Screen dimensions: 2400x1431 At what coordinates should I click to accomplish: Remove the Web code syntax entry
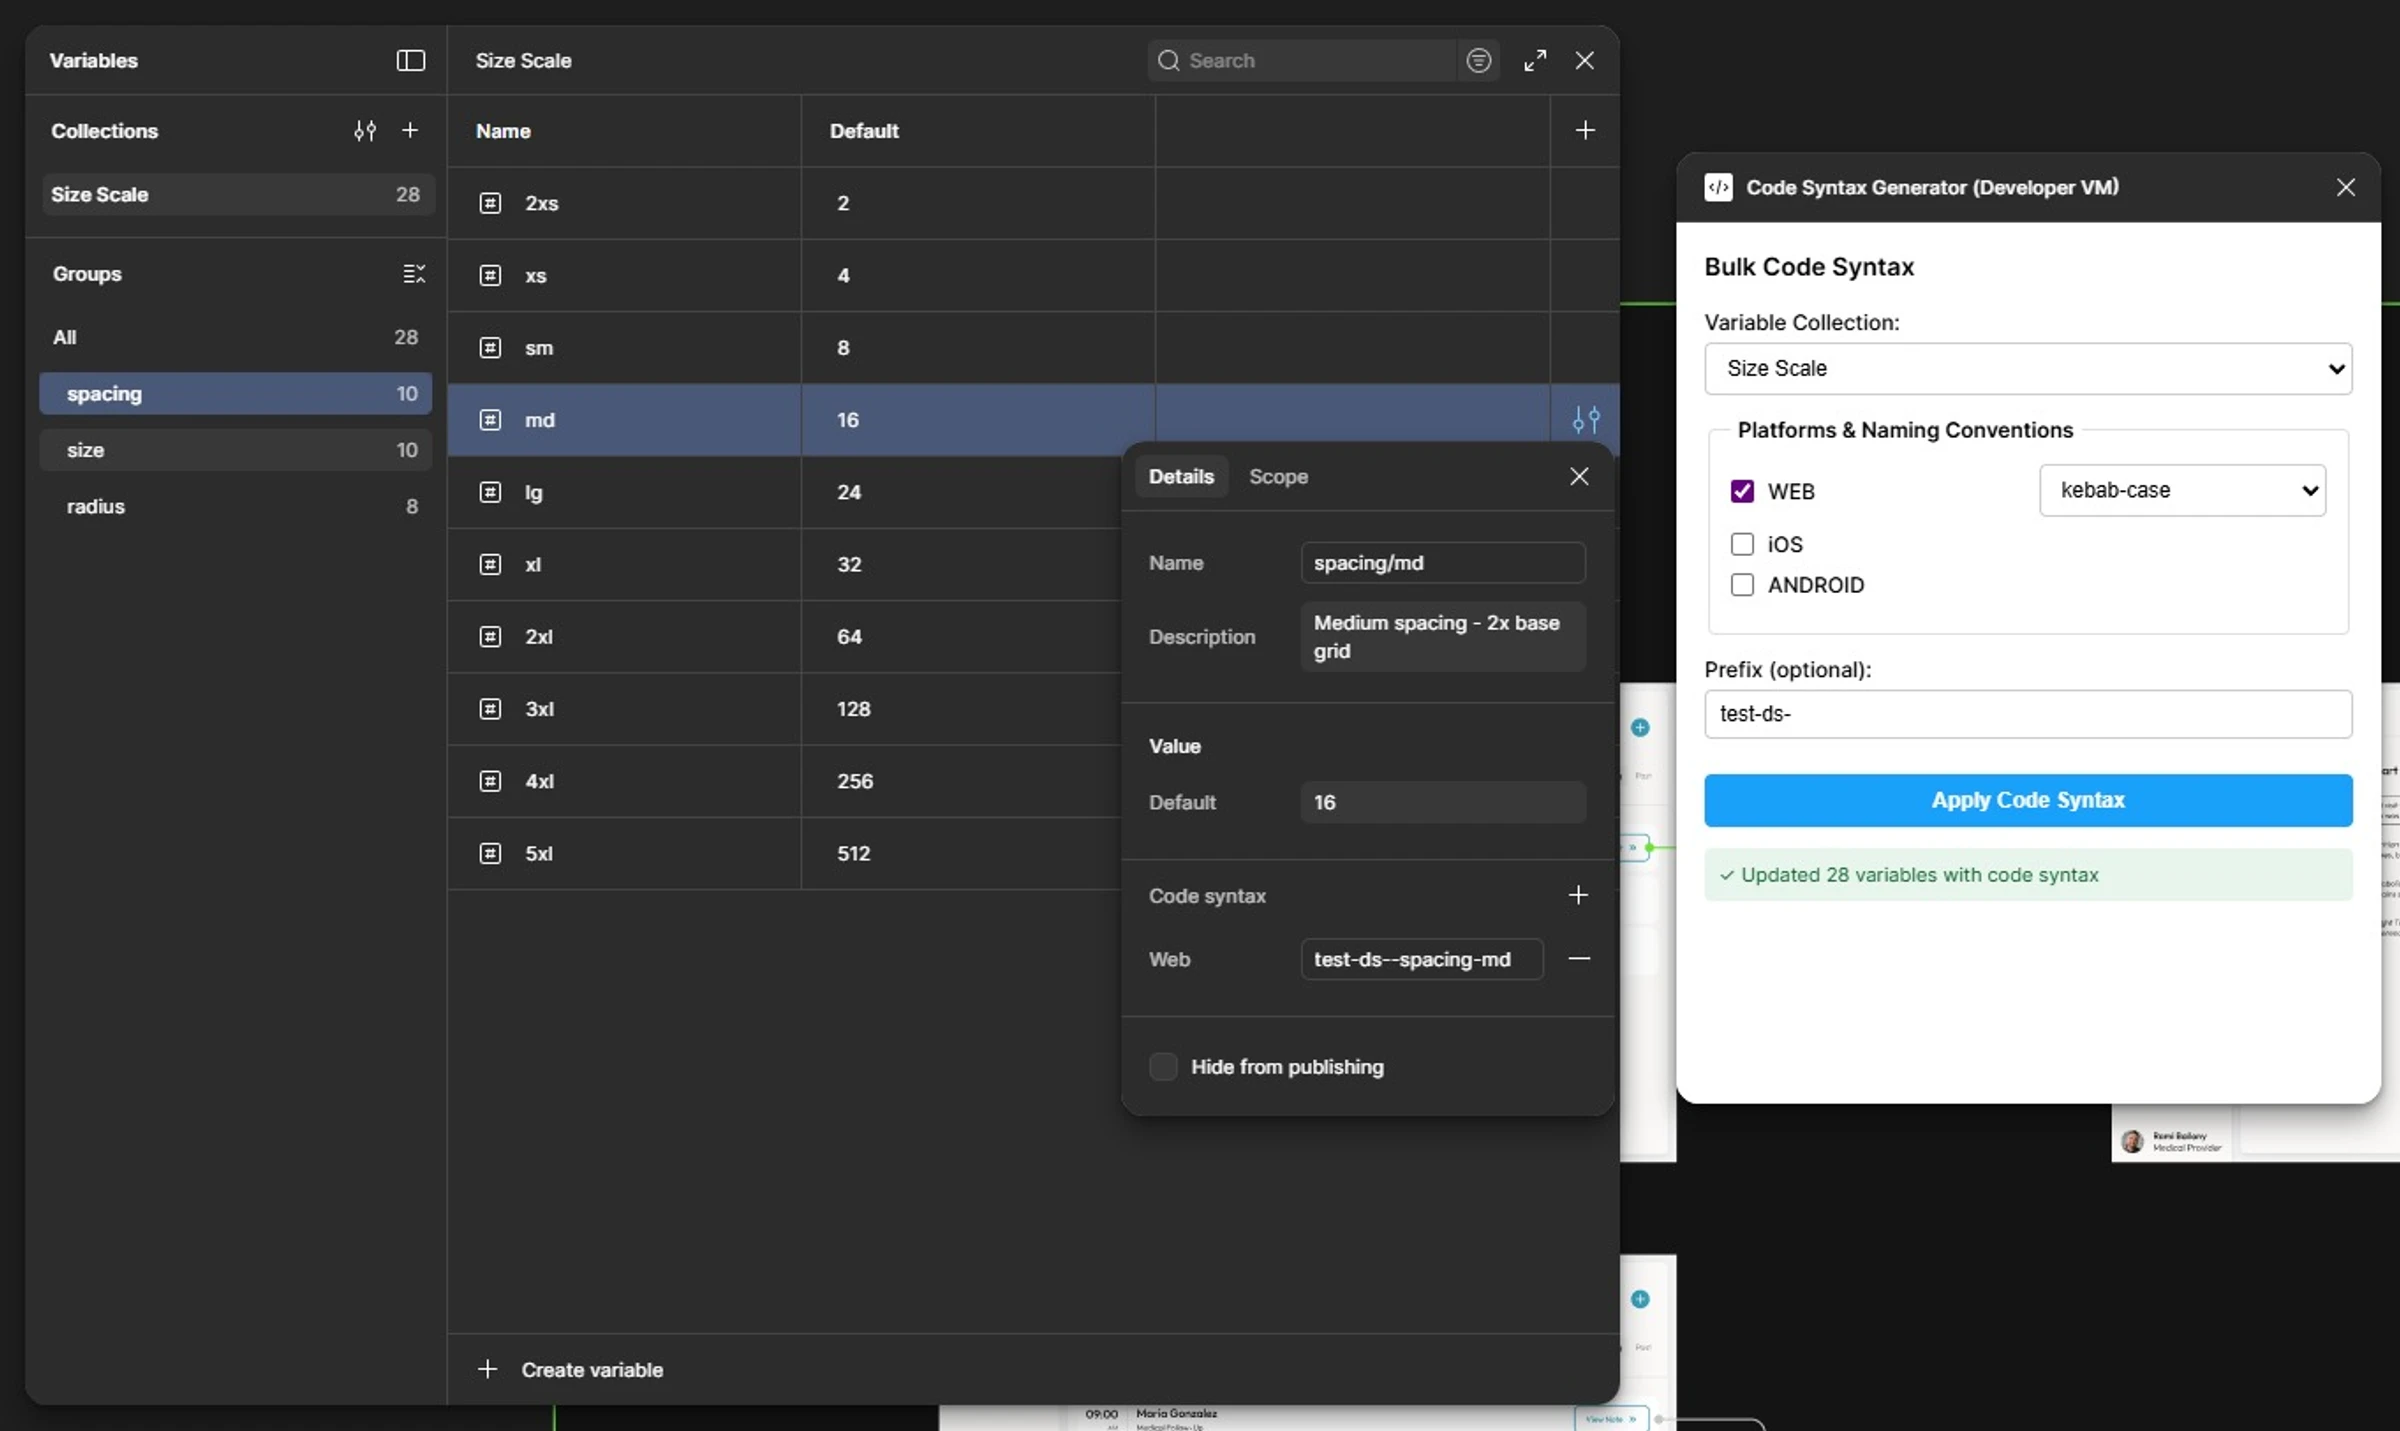(1579, 959)
